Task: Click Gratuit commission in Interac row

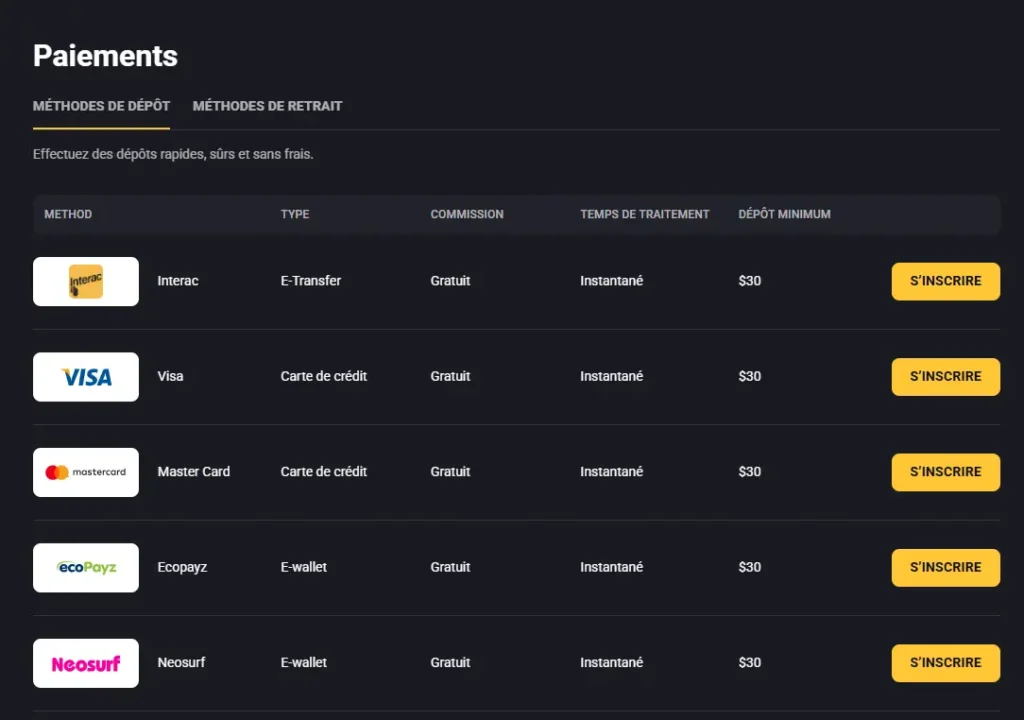Action: click(450, 281)
